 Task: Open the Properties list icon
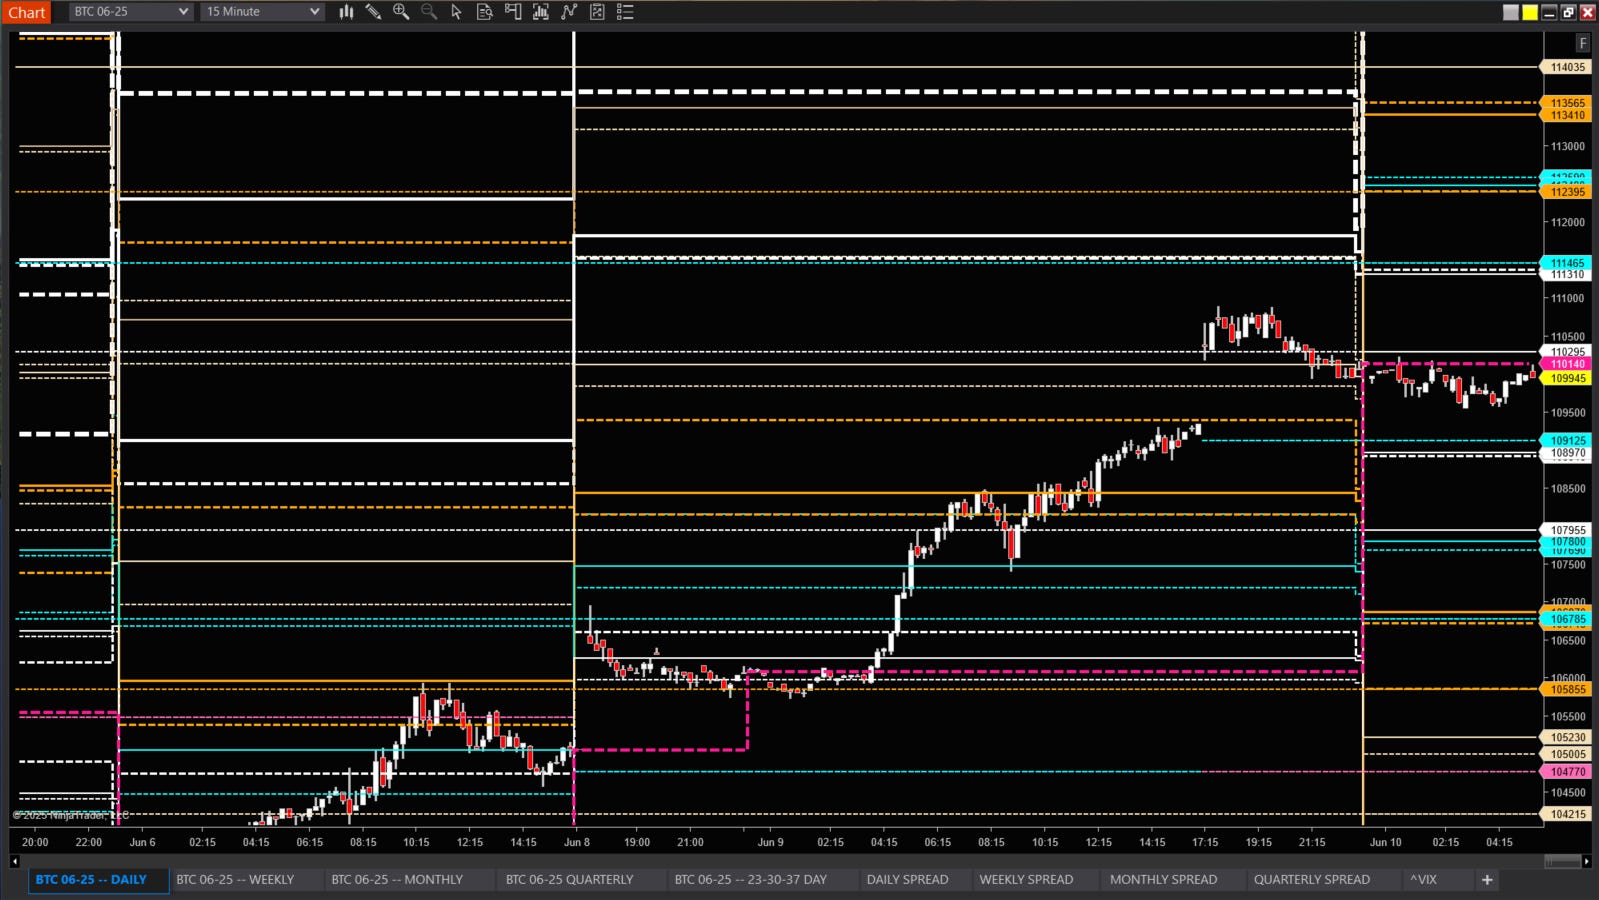coord(625,12)
